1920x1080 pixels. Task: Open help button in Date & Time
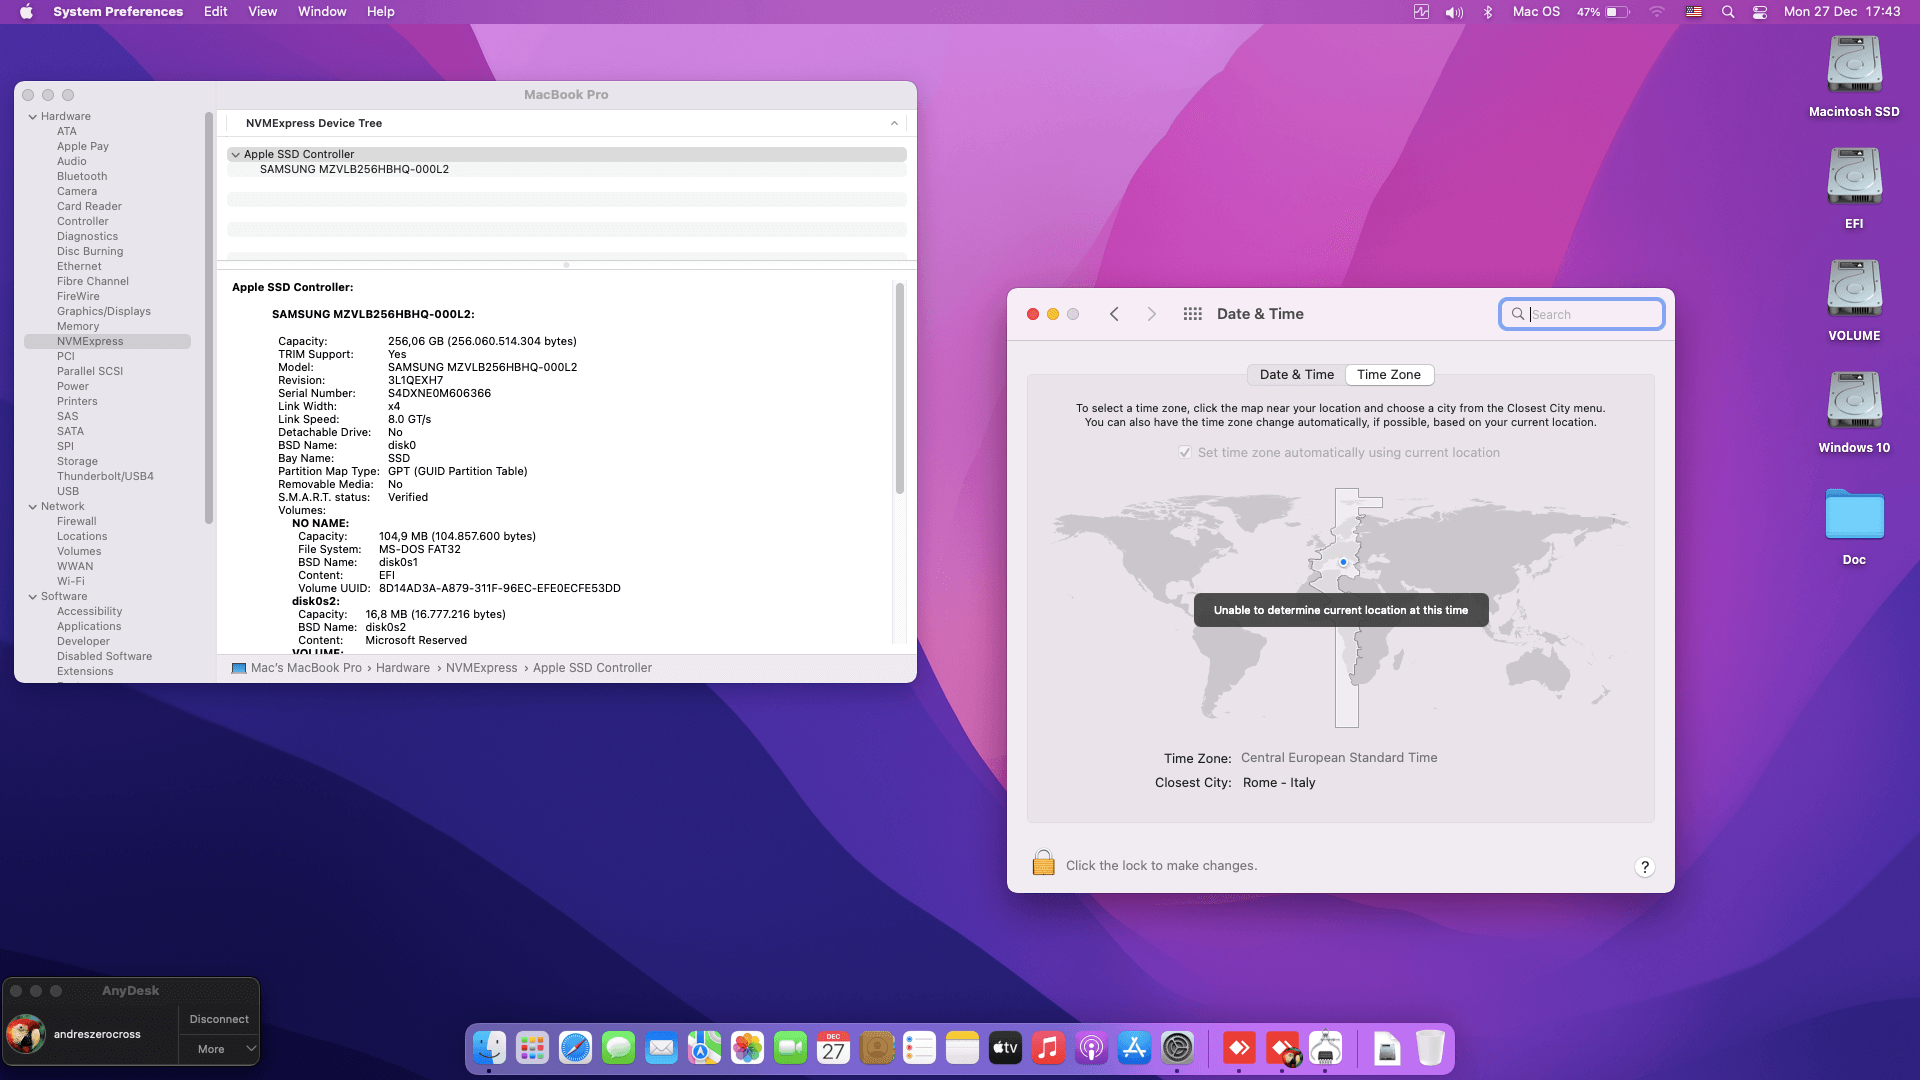pos(1644,867)
